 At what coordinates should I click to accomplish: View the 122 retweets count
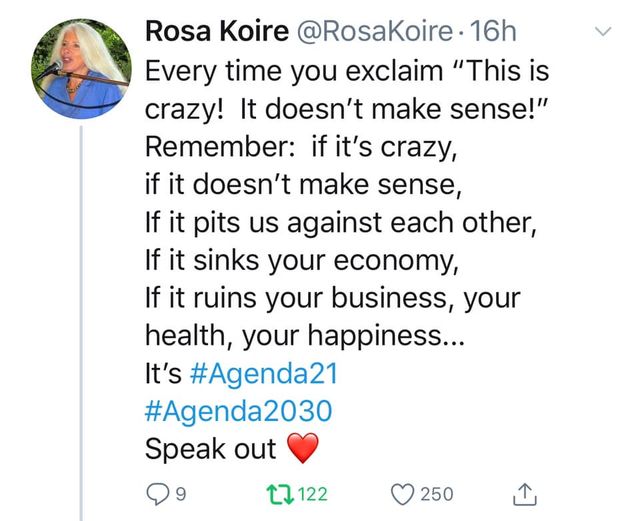point(312,493)
